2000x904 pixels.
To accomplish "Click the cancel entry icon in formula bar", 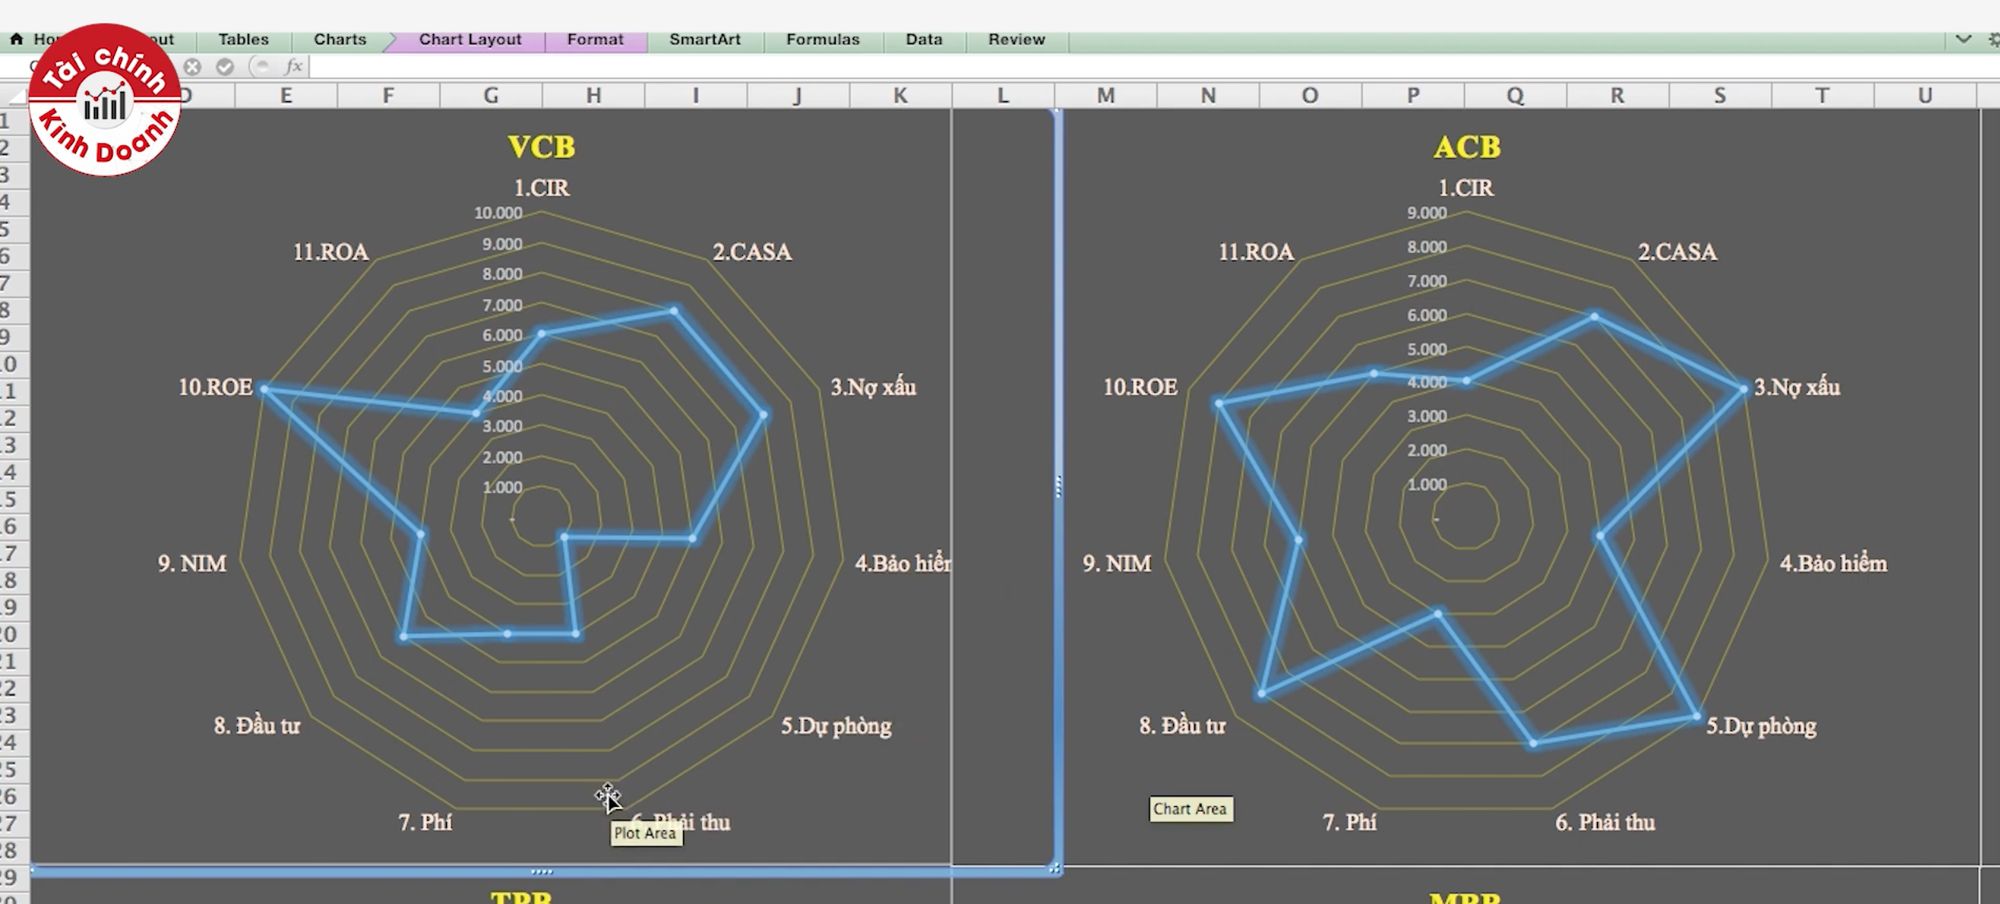I will (192, 66).
